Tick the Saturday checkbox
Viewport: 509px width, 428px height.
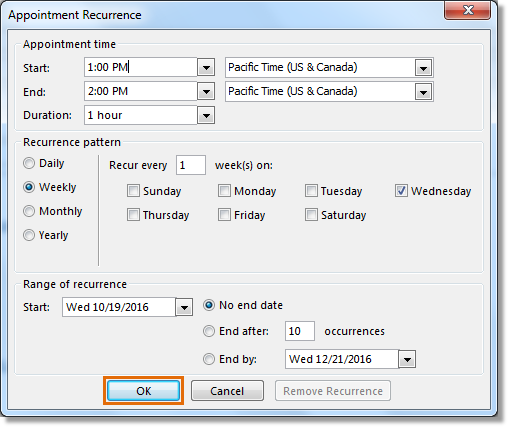click(x=311, y=215)
